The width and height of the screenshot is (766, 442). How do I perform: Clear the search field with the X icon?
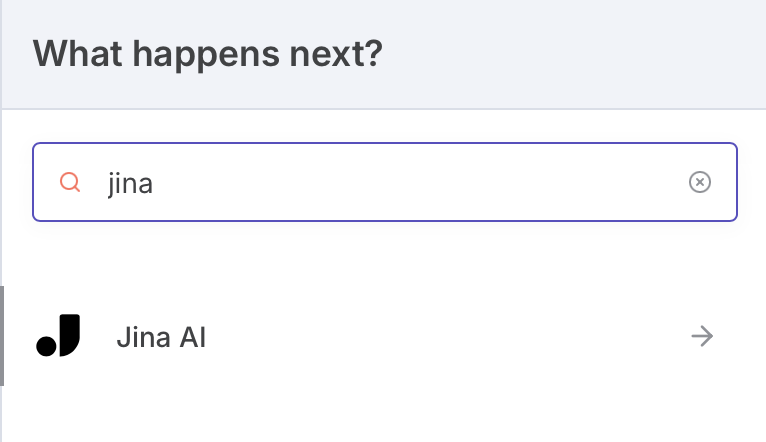click(700, 182)
